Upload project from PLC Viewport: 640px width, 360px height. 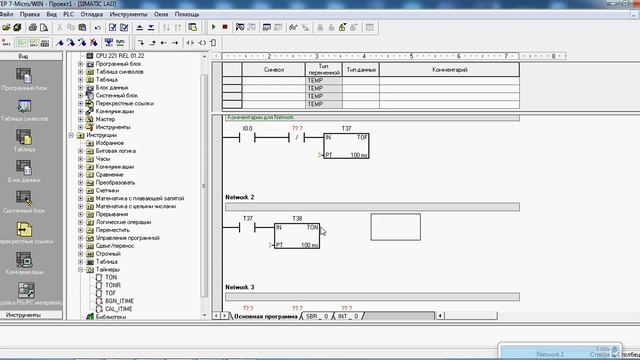pyautogui.click(x=140, y=27)
